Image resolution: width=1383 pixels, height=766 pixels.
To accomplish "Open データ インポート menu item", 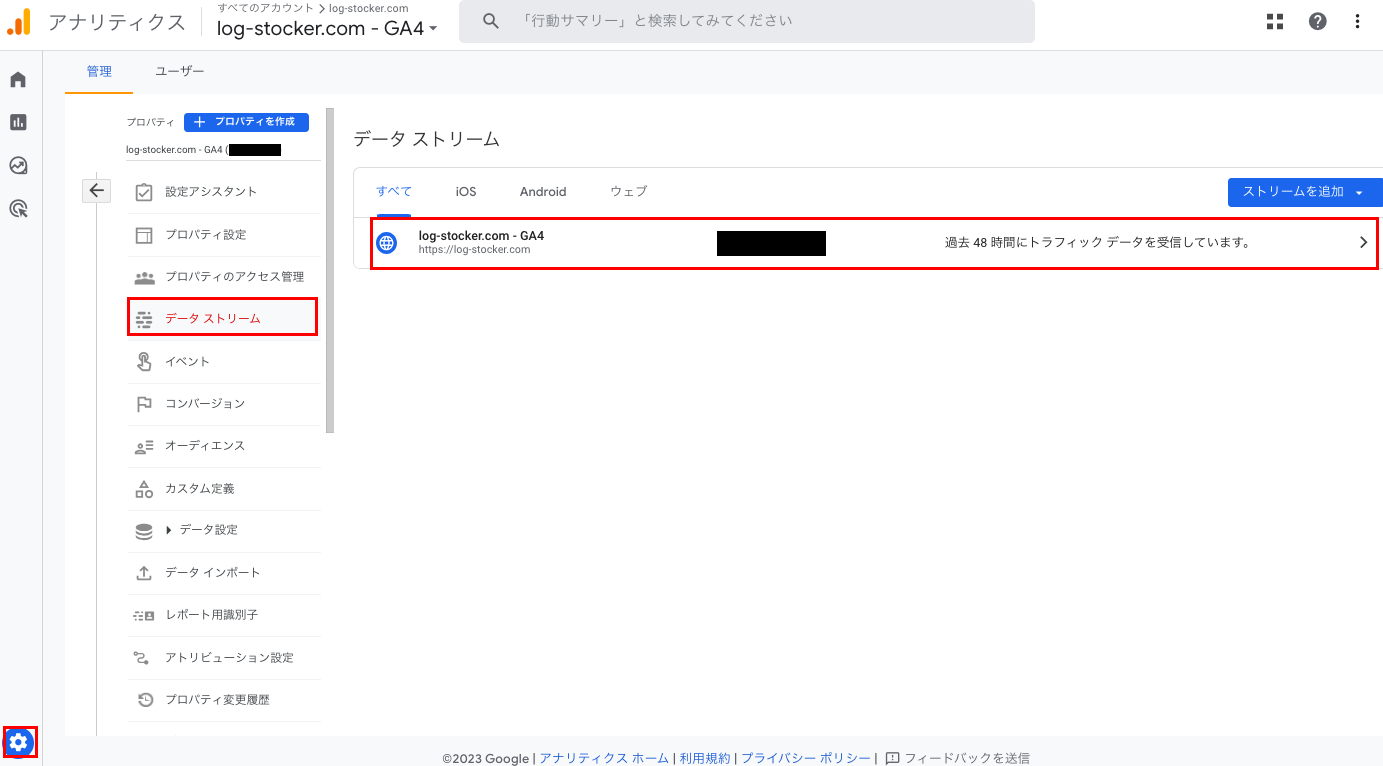I will click(213, 573).
